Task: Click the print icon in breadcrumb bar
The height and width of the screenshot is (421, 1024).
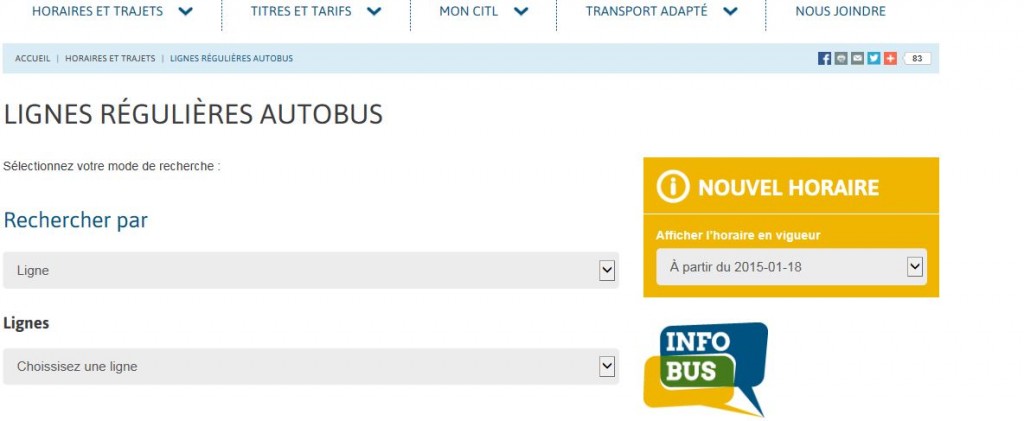Action: tap(841, 58)
